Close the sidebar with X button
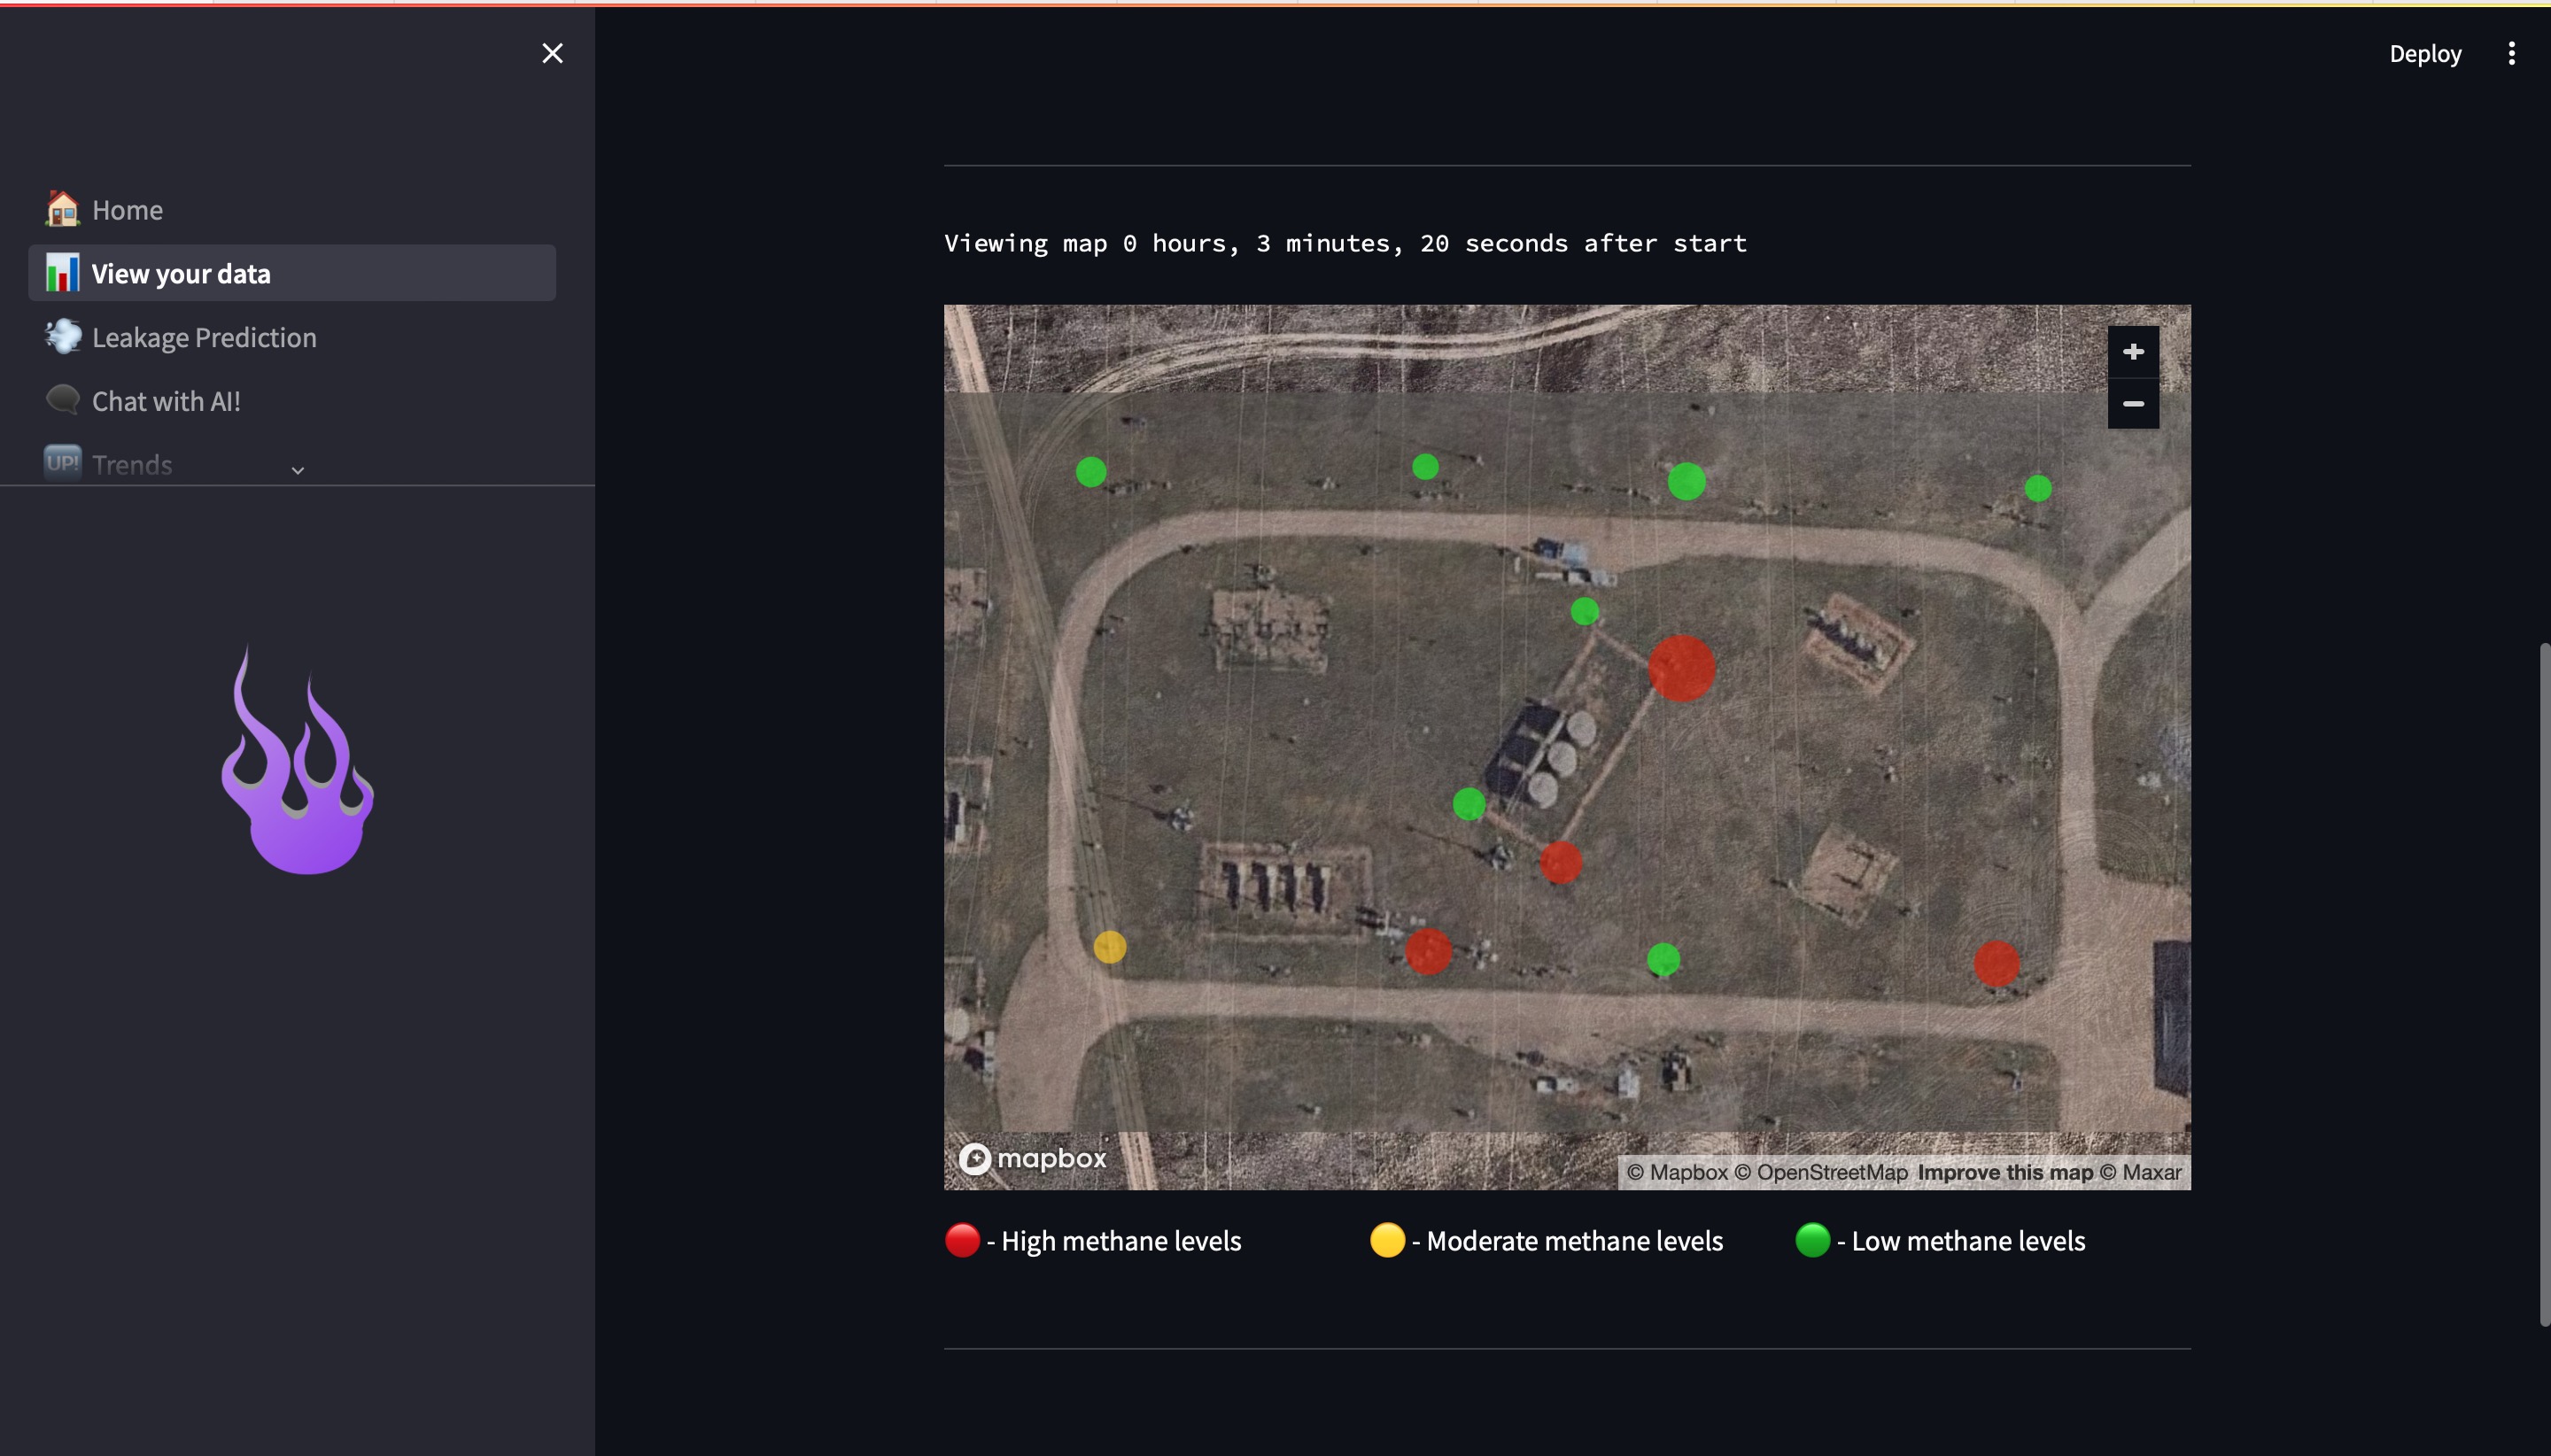The height and width of the screenshot is (1456, 2551). click(552, 54)
